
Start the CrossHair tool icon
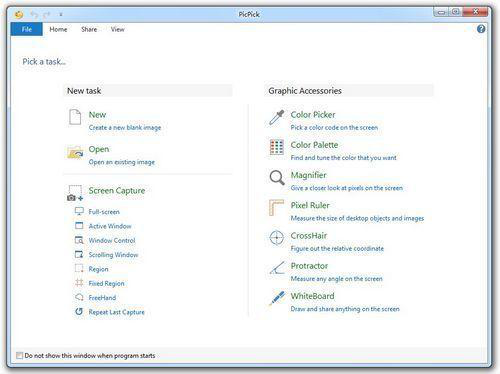(x=276, y=238)
